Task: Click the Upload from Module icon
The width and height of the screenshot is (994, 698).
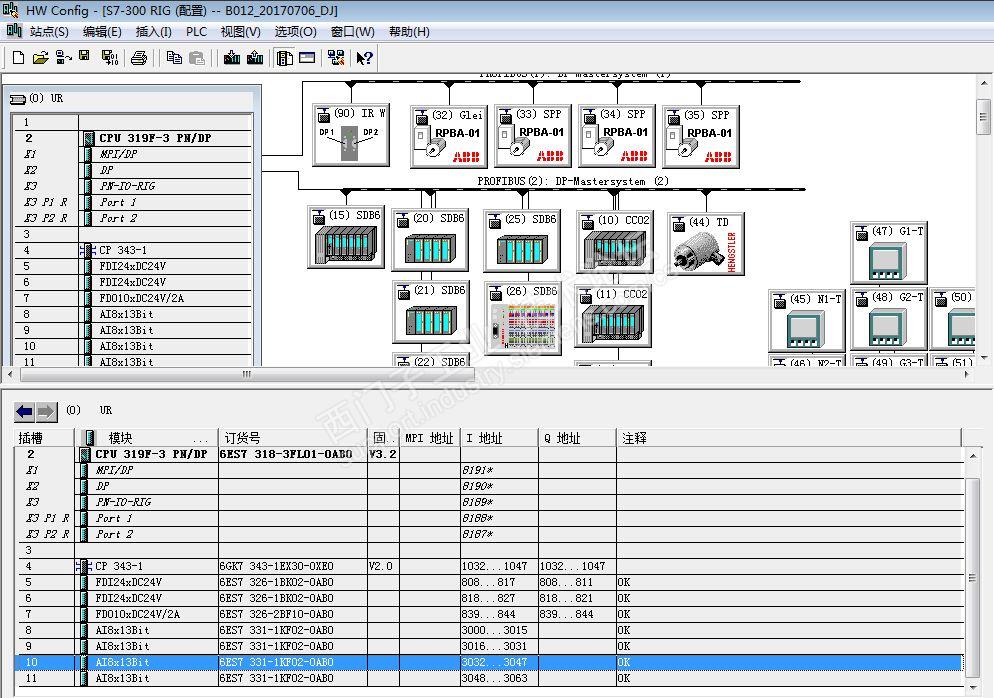Action: (x=255, y=58)
